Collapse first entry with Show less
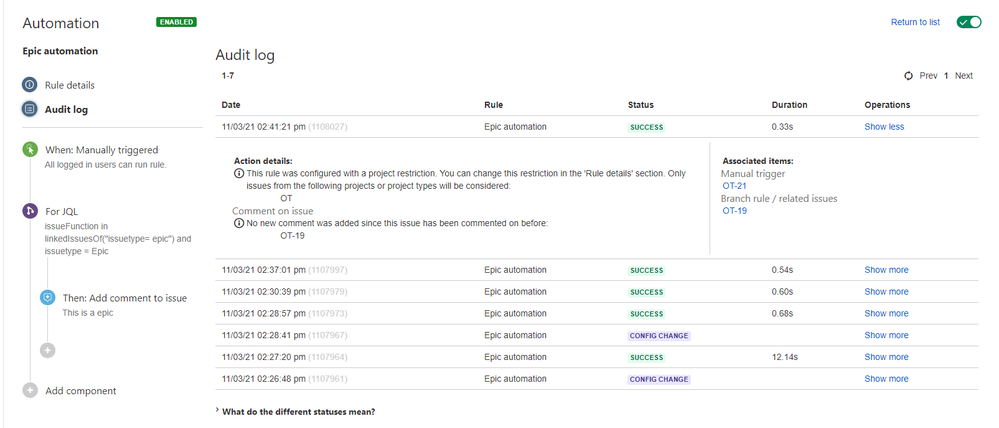This screenshot has height=428, width=999. 884,127
